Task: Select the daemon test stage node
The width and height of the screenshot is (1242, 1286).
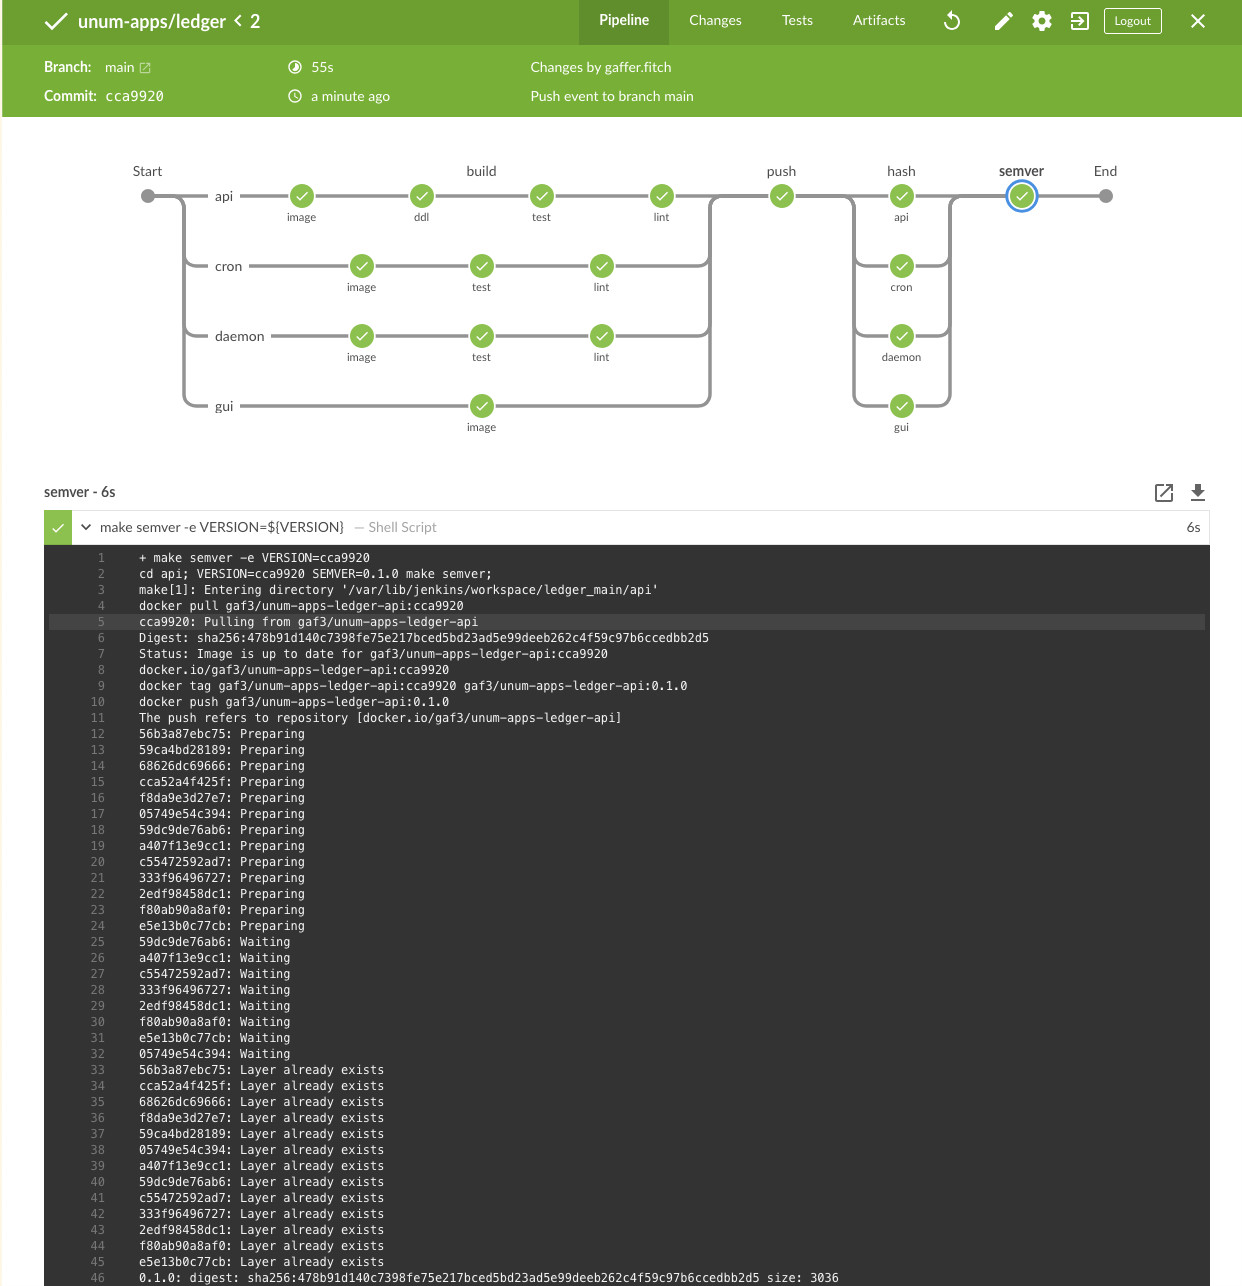Action: click(x=482, y=336)
